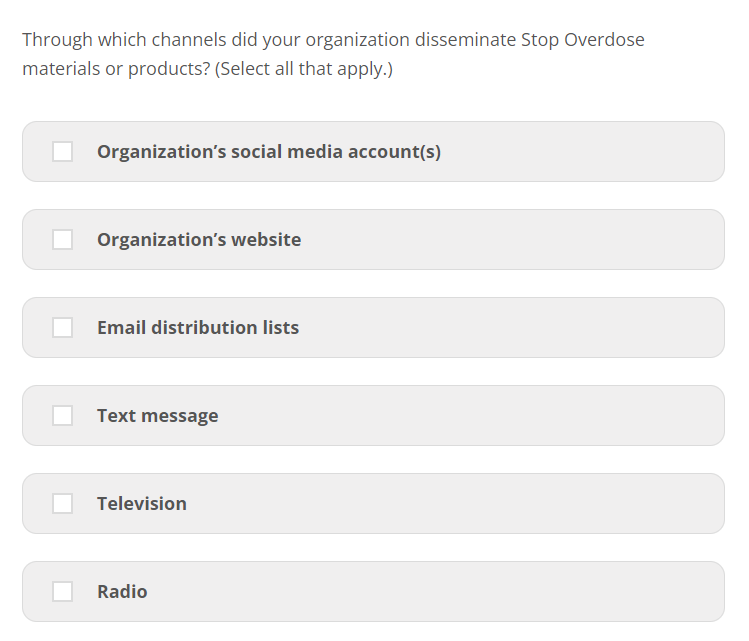Screen dimensions: 749x641
Task: Tick the Organization's website checkbox
Action: (x=62, y=239)
